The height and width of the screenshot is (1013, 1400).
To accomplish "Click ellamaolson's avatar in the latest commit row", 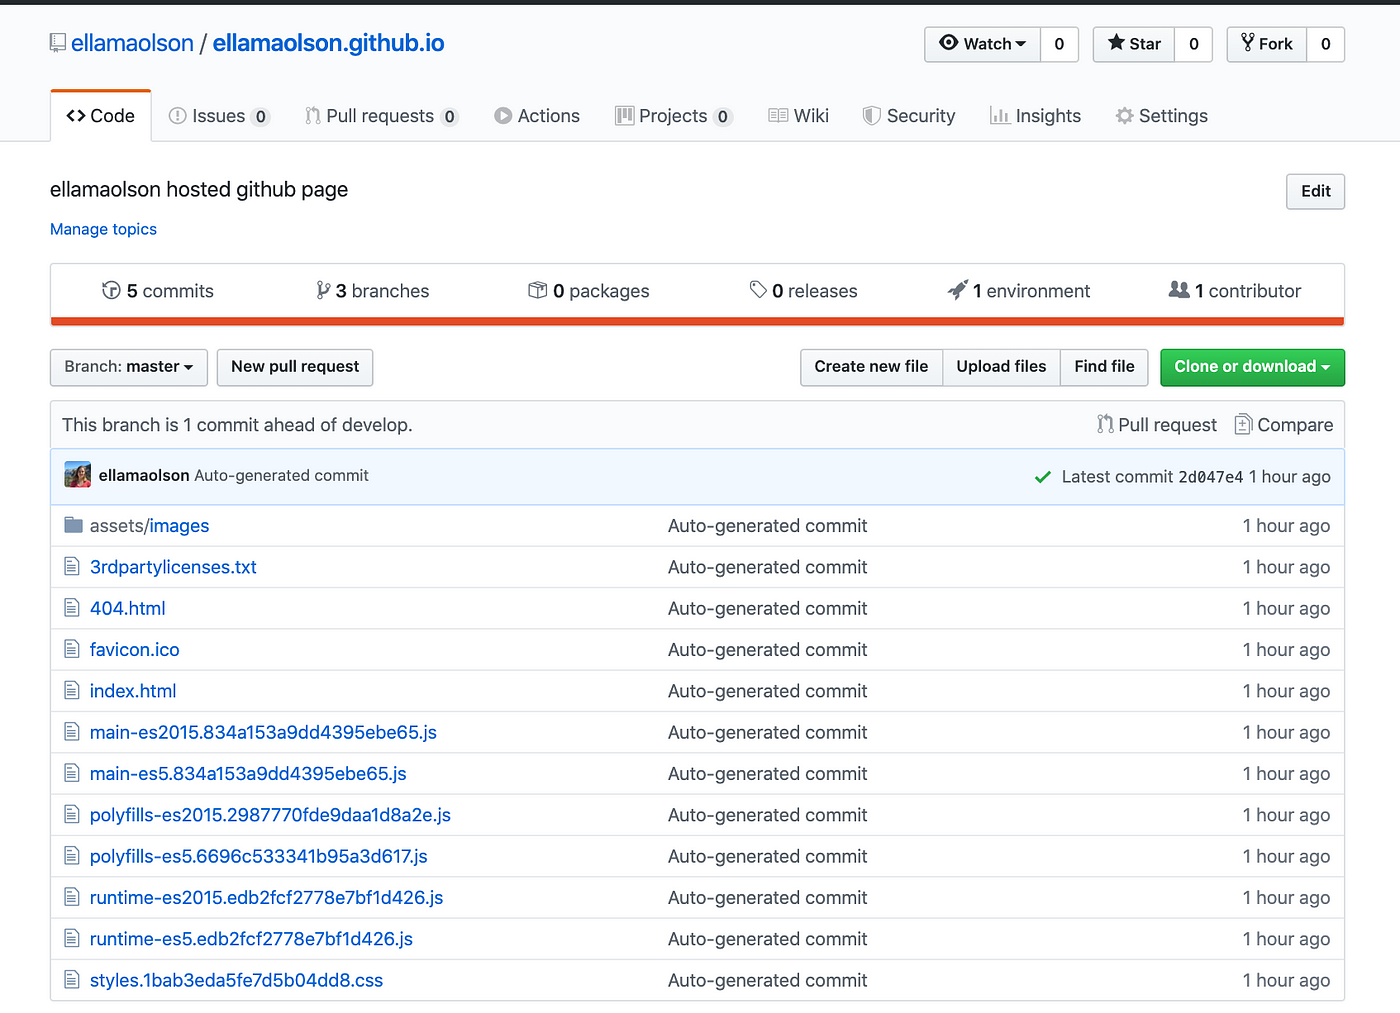I will tap(77, 475).
